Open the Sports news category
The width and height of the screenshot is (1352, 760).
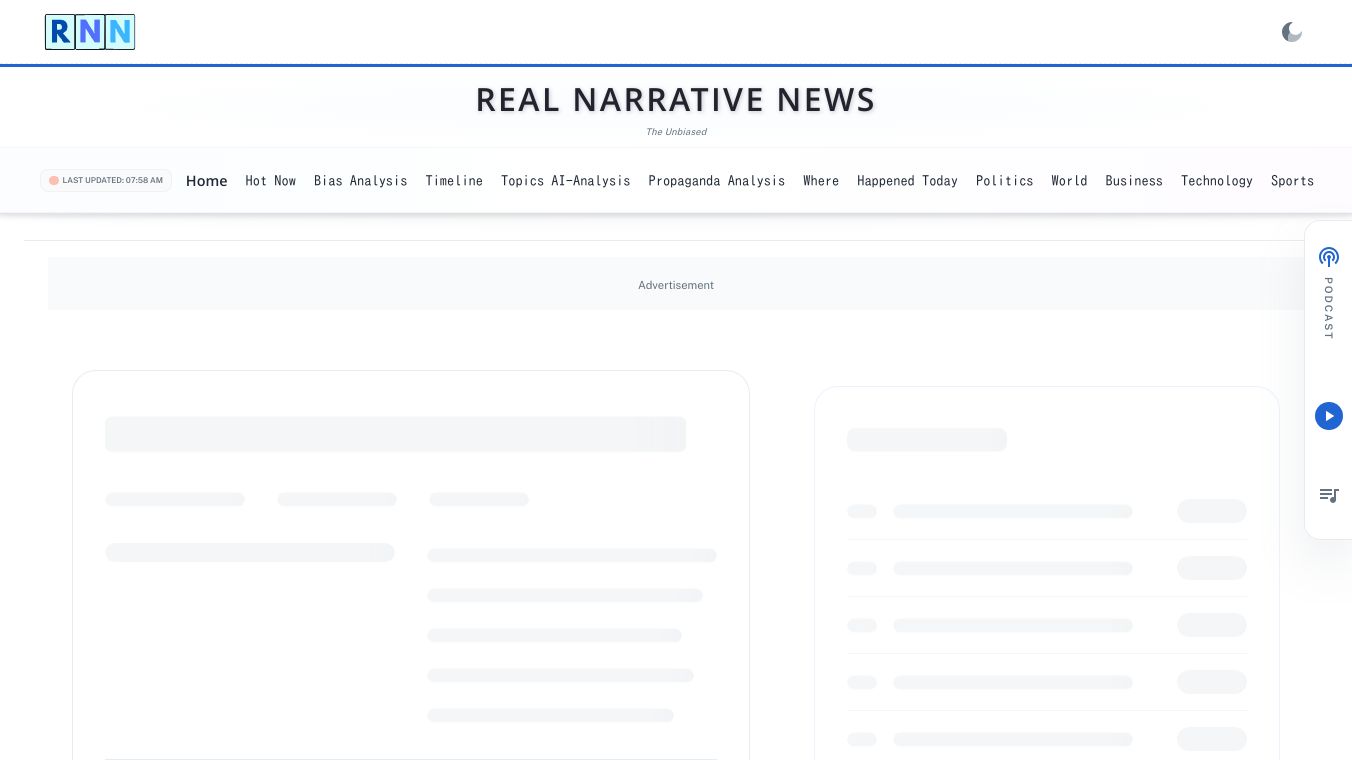pos(1293,181)
